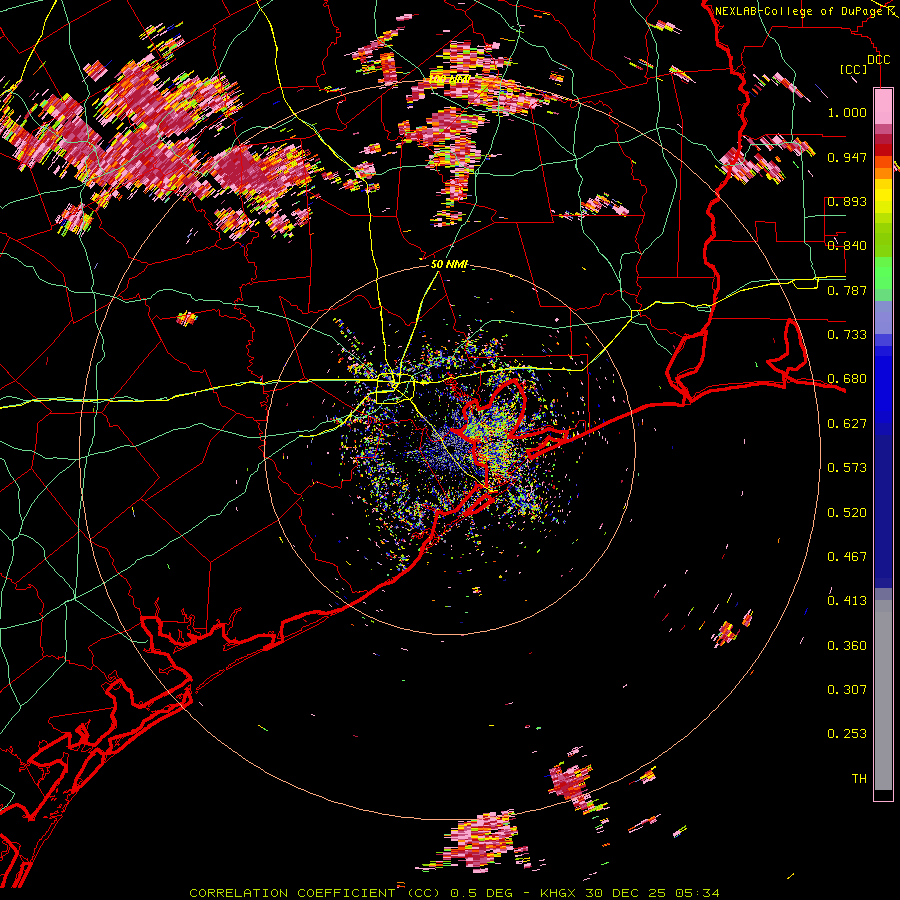Pick the bright green band of color scale

(x=883, y=273)
